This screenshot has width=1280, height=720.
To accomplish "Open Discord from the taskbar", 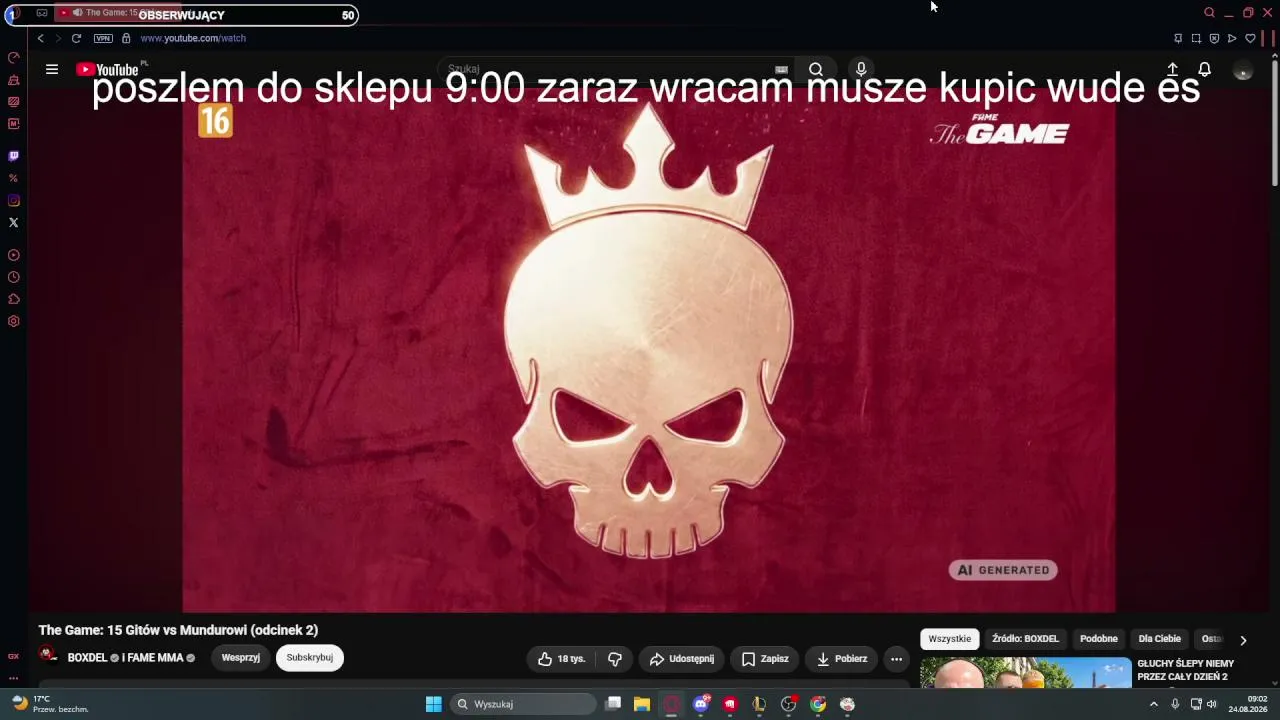I will [x=701, y=704].
